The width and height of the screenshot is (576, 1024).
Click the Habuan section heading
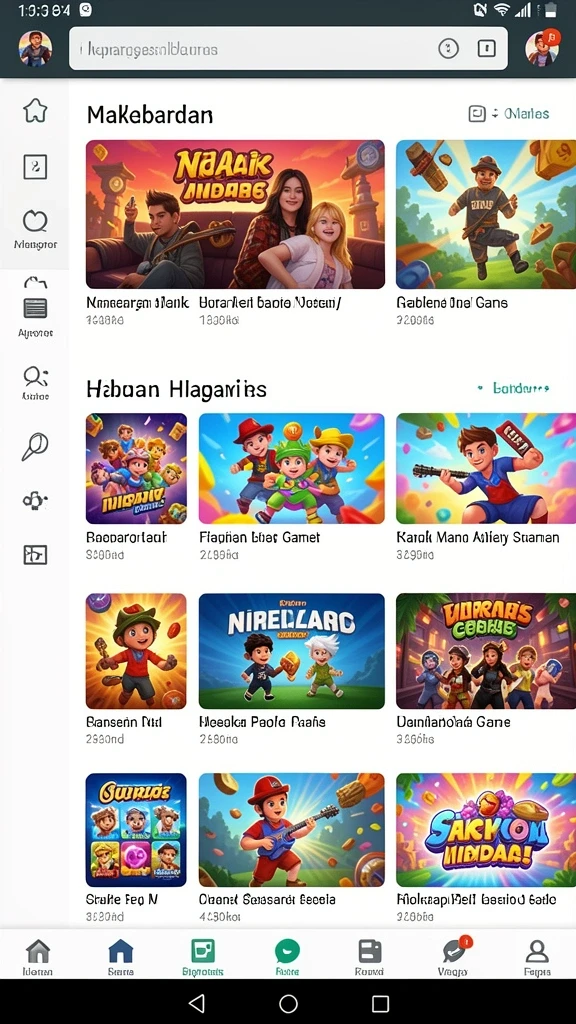point(176,389)
